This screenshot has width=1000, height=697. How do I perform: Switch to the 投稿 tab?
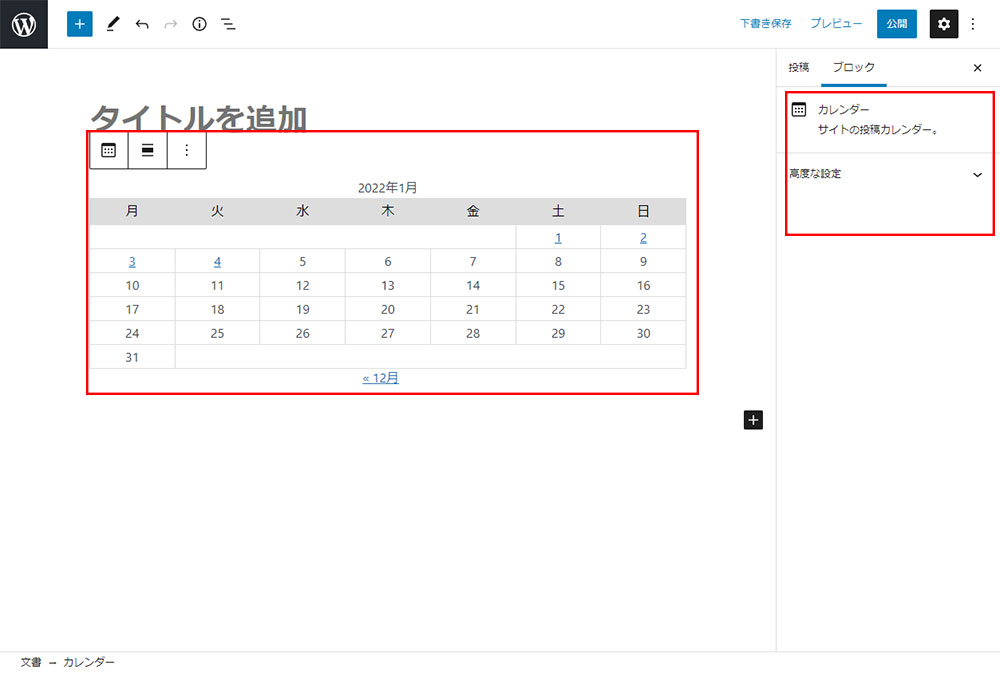click(x=798, y=68)
